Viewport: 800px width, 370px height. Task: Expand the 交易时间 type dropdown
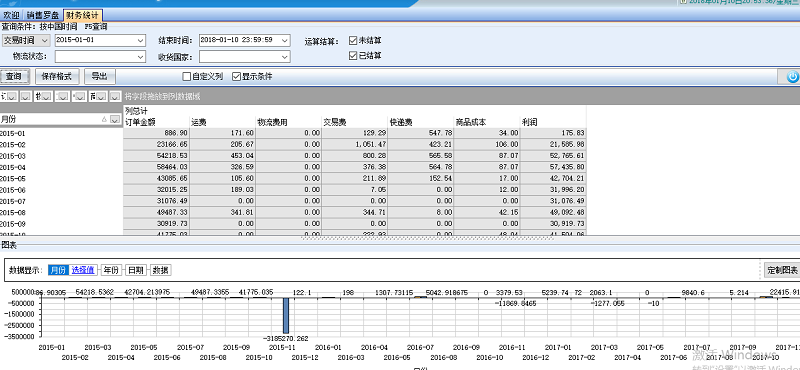pos(44,40)
